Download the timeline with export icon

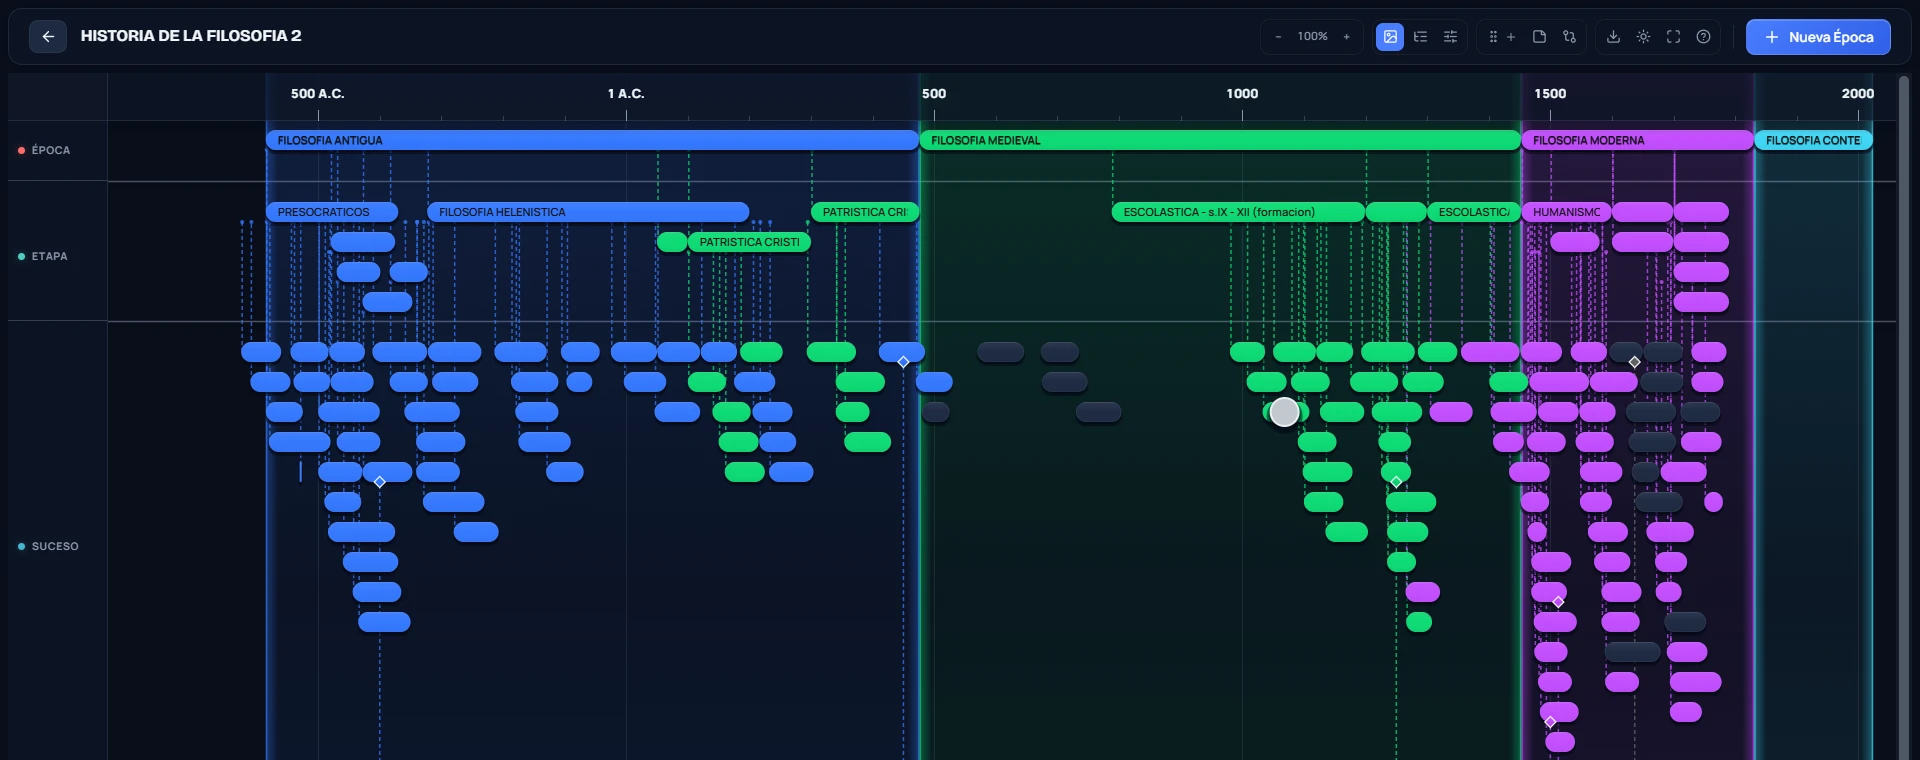1613,37
